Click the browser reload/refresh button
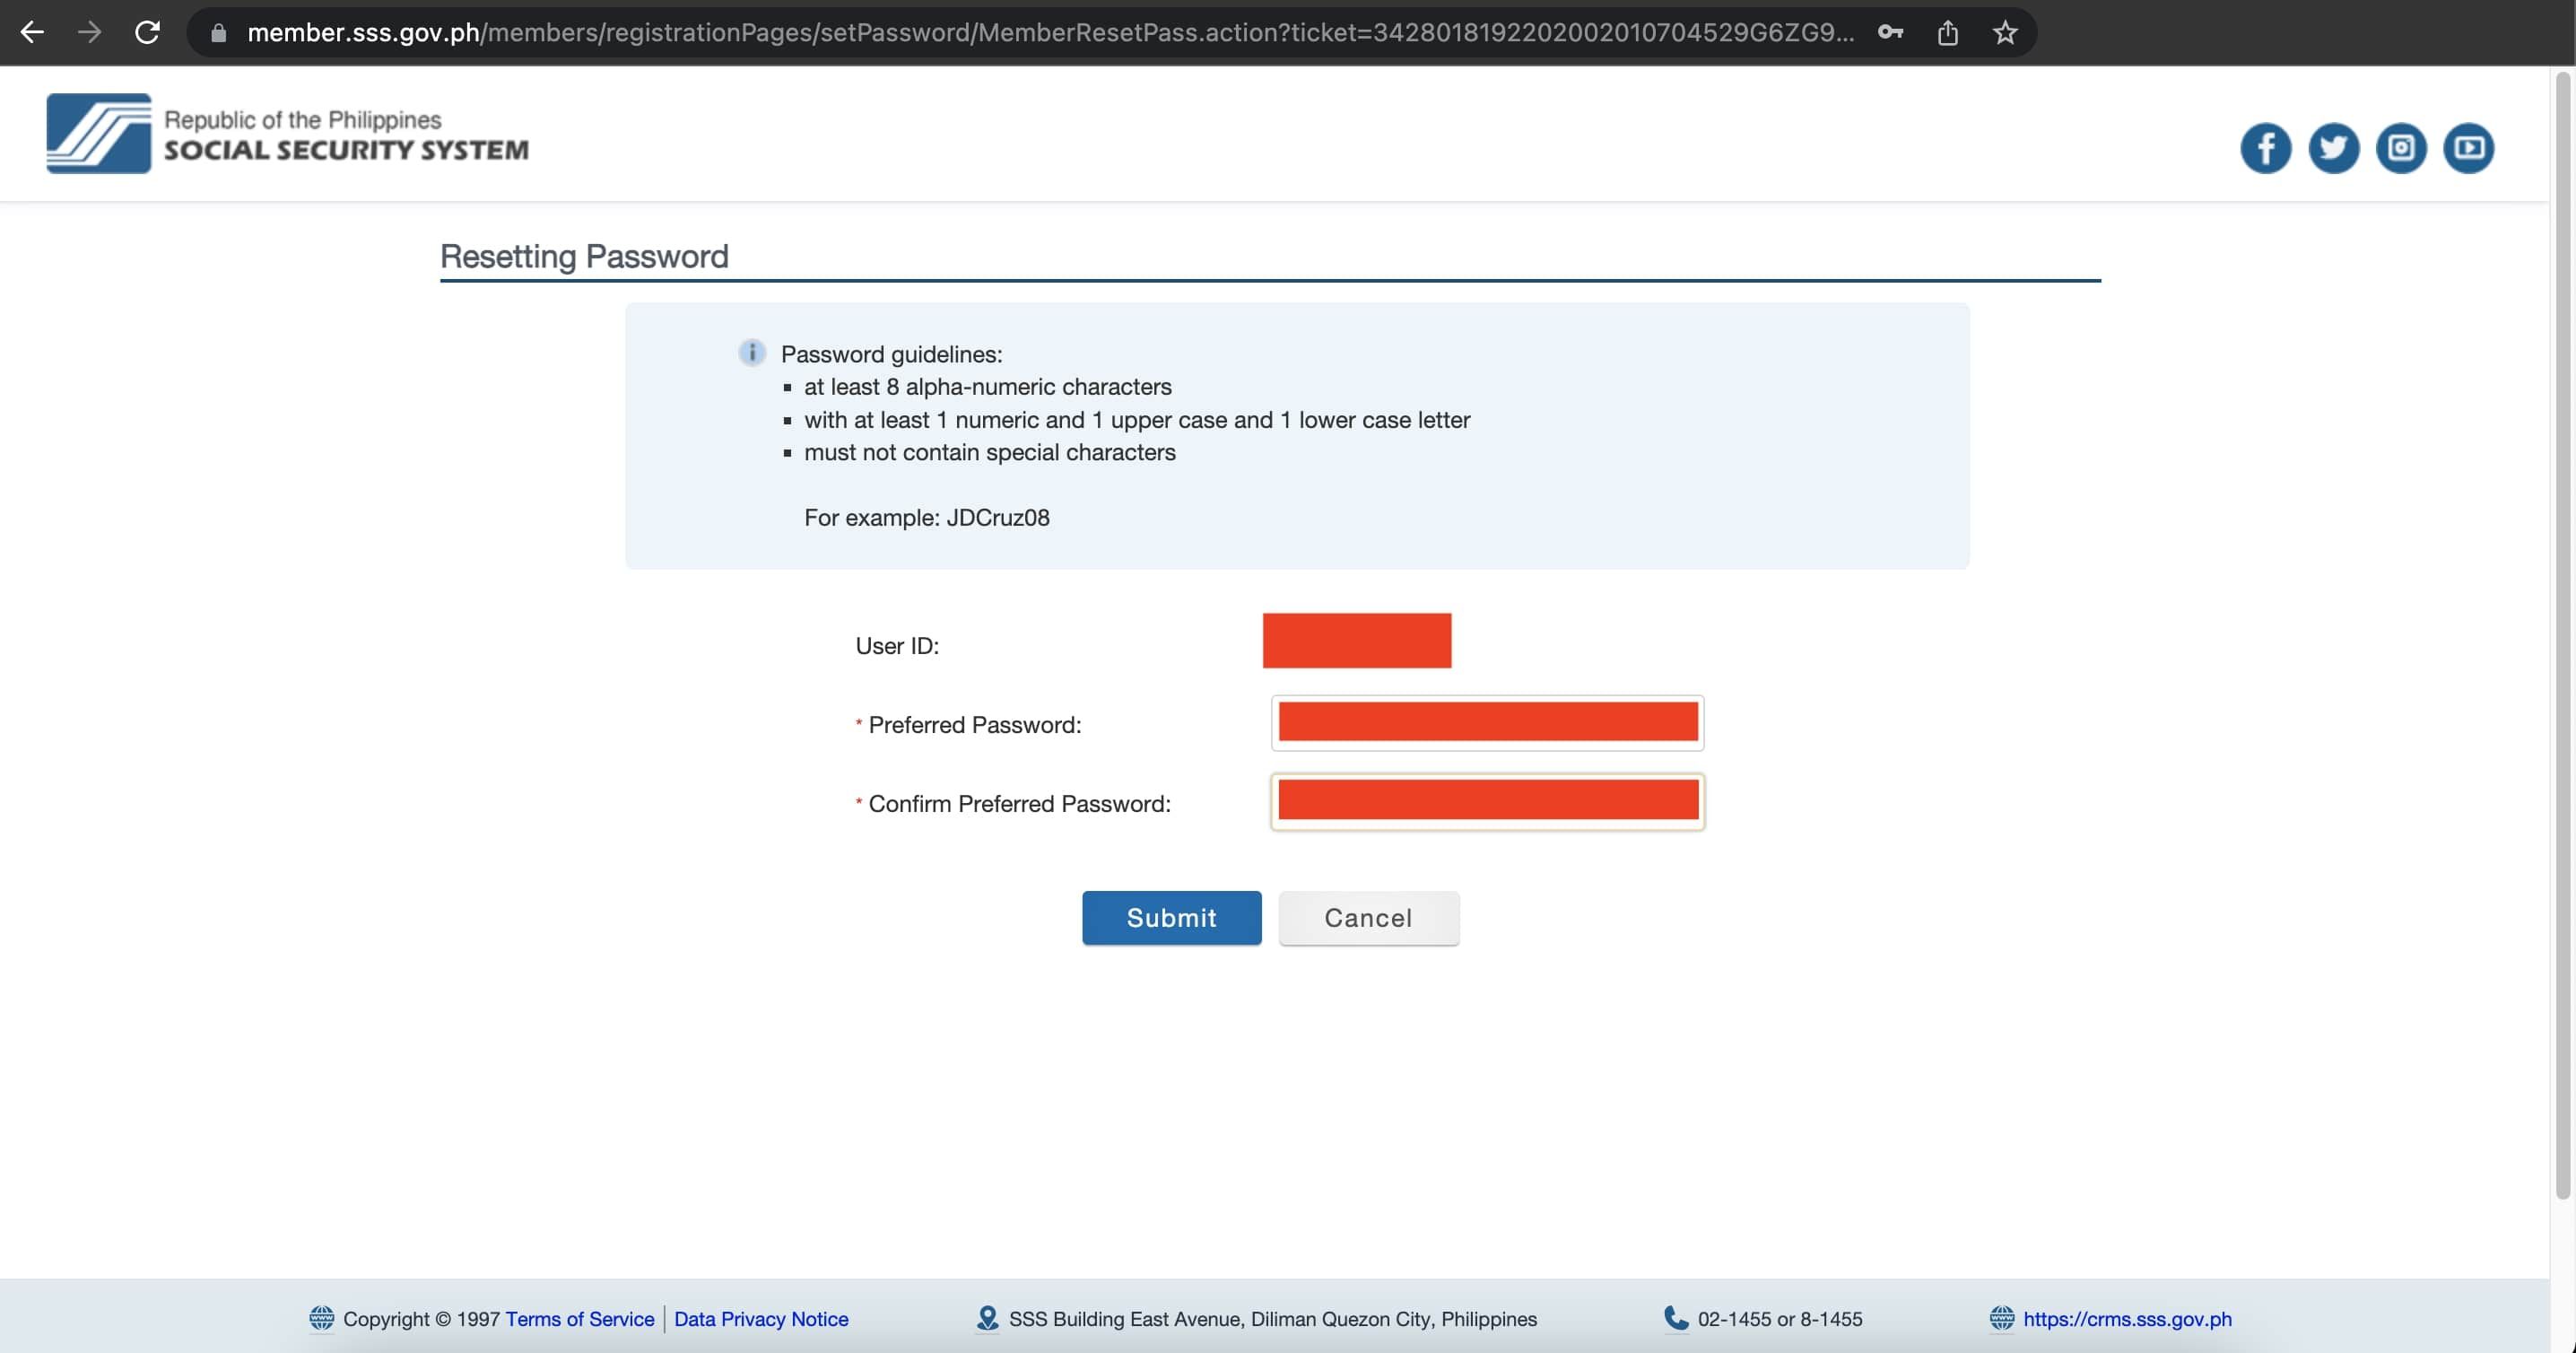 tap(148, 32)
